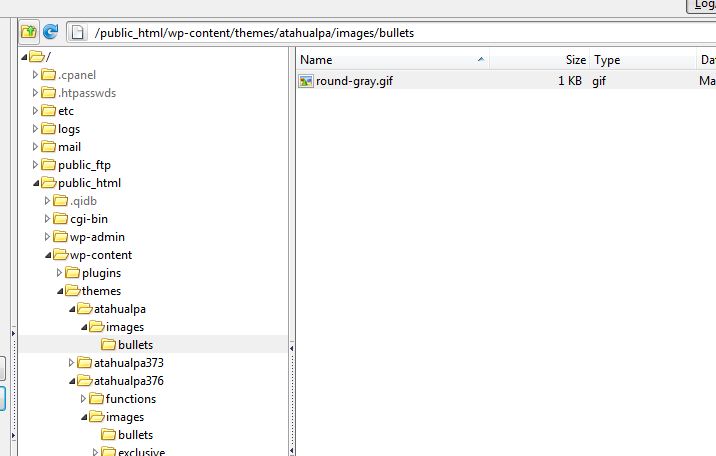Expand the functions folder
The height and width of the screenshot is (456, 716).
click(x=83, y=398)
